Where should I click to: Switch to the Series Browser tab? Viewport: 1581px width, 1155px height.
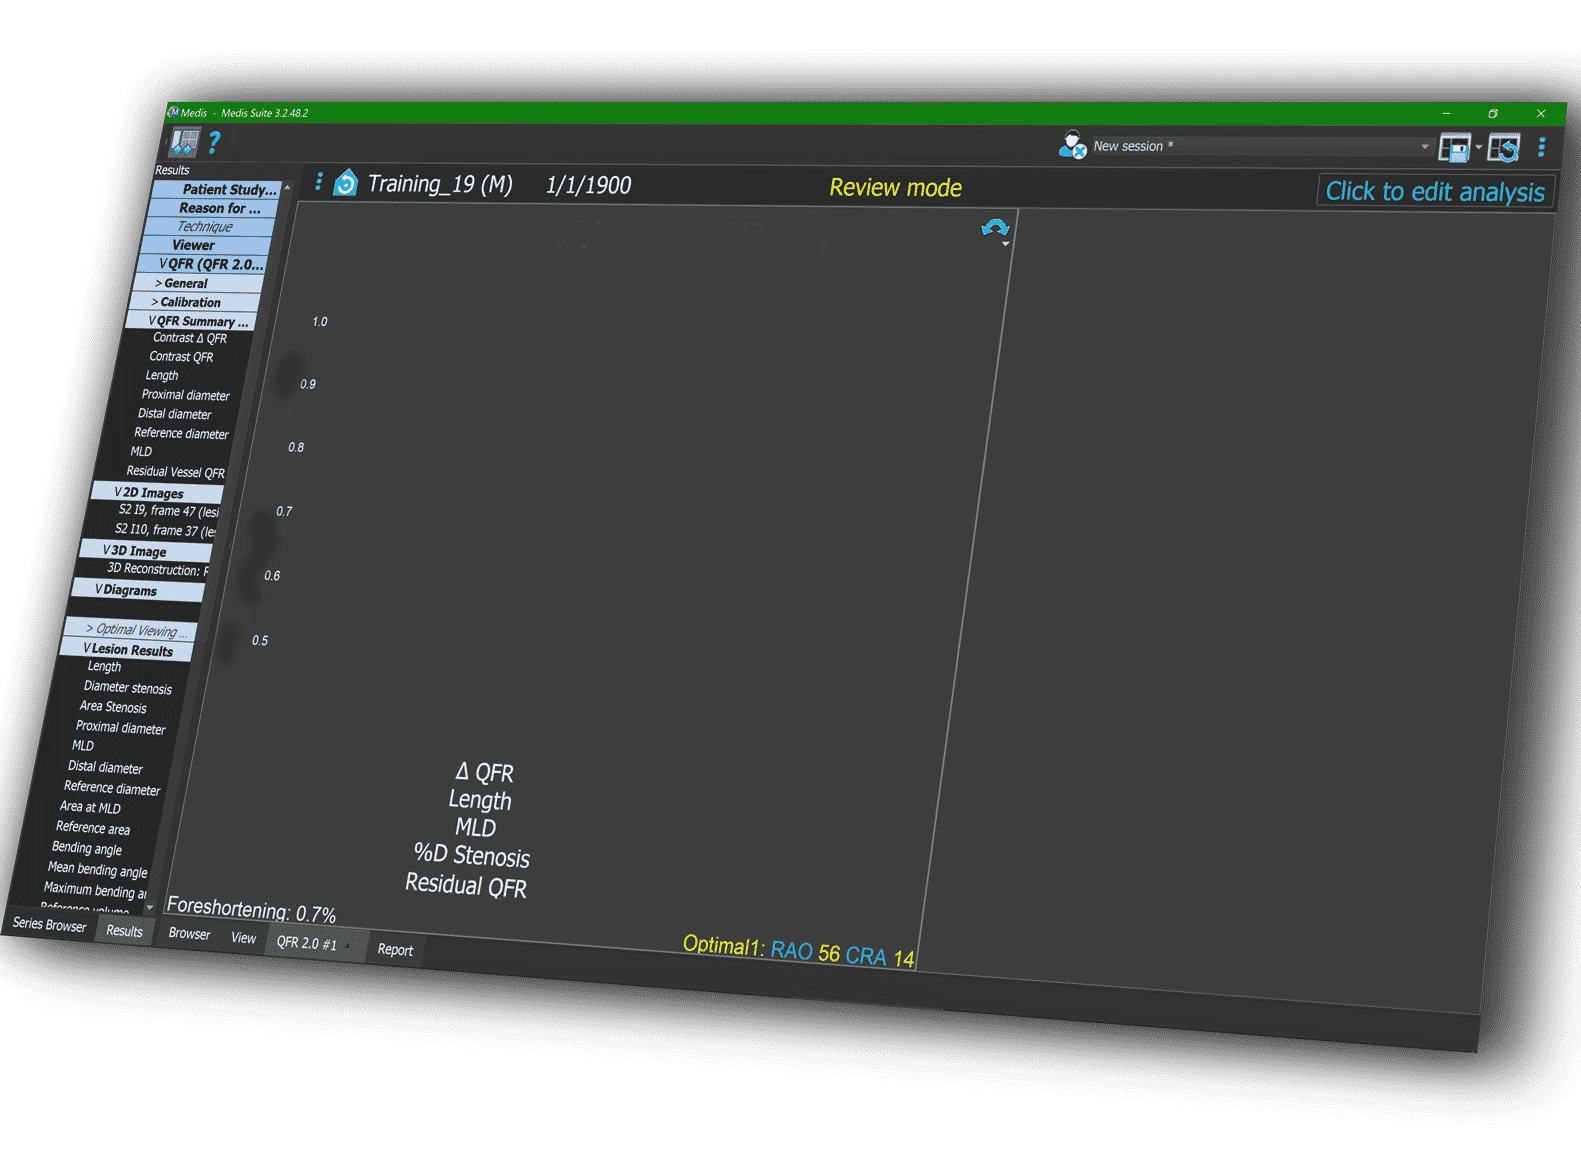pos(49,925)
